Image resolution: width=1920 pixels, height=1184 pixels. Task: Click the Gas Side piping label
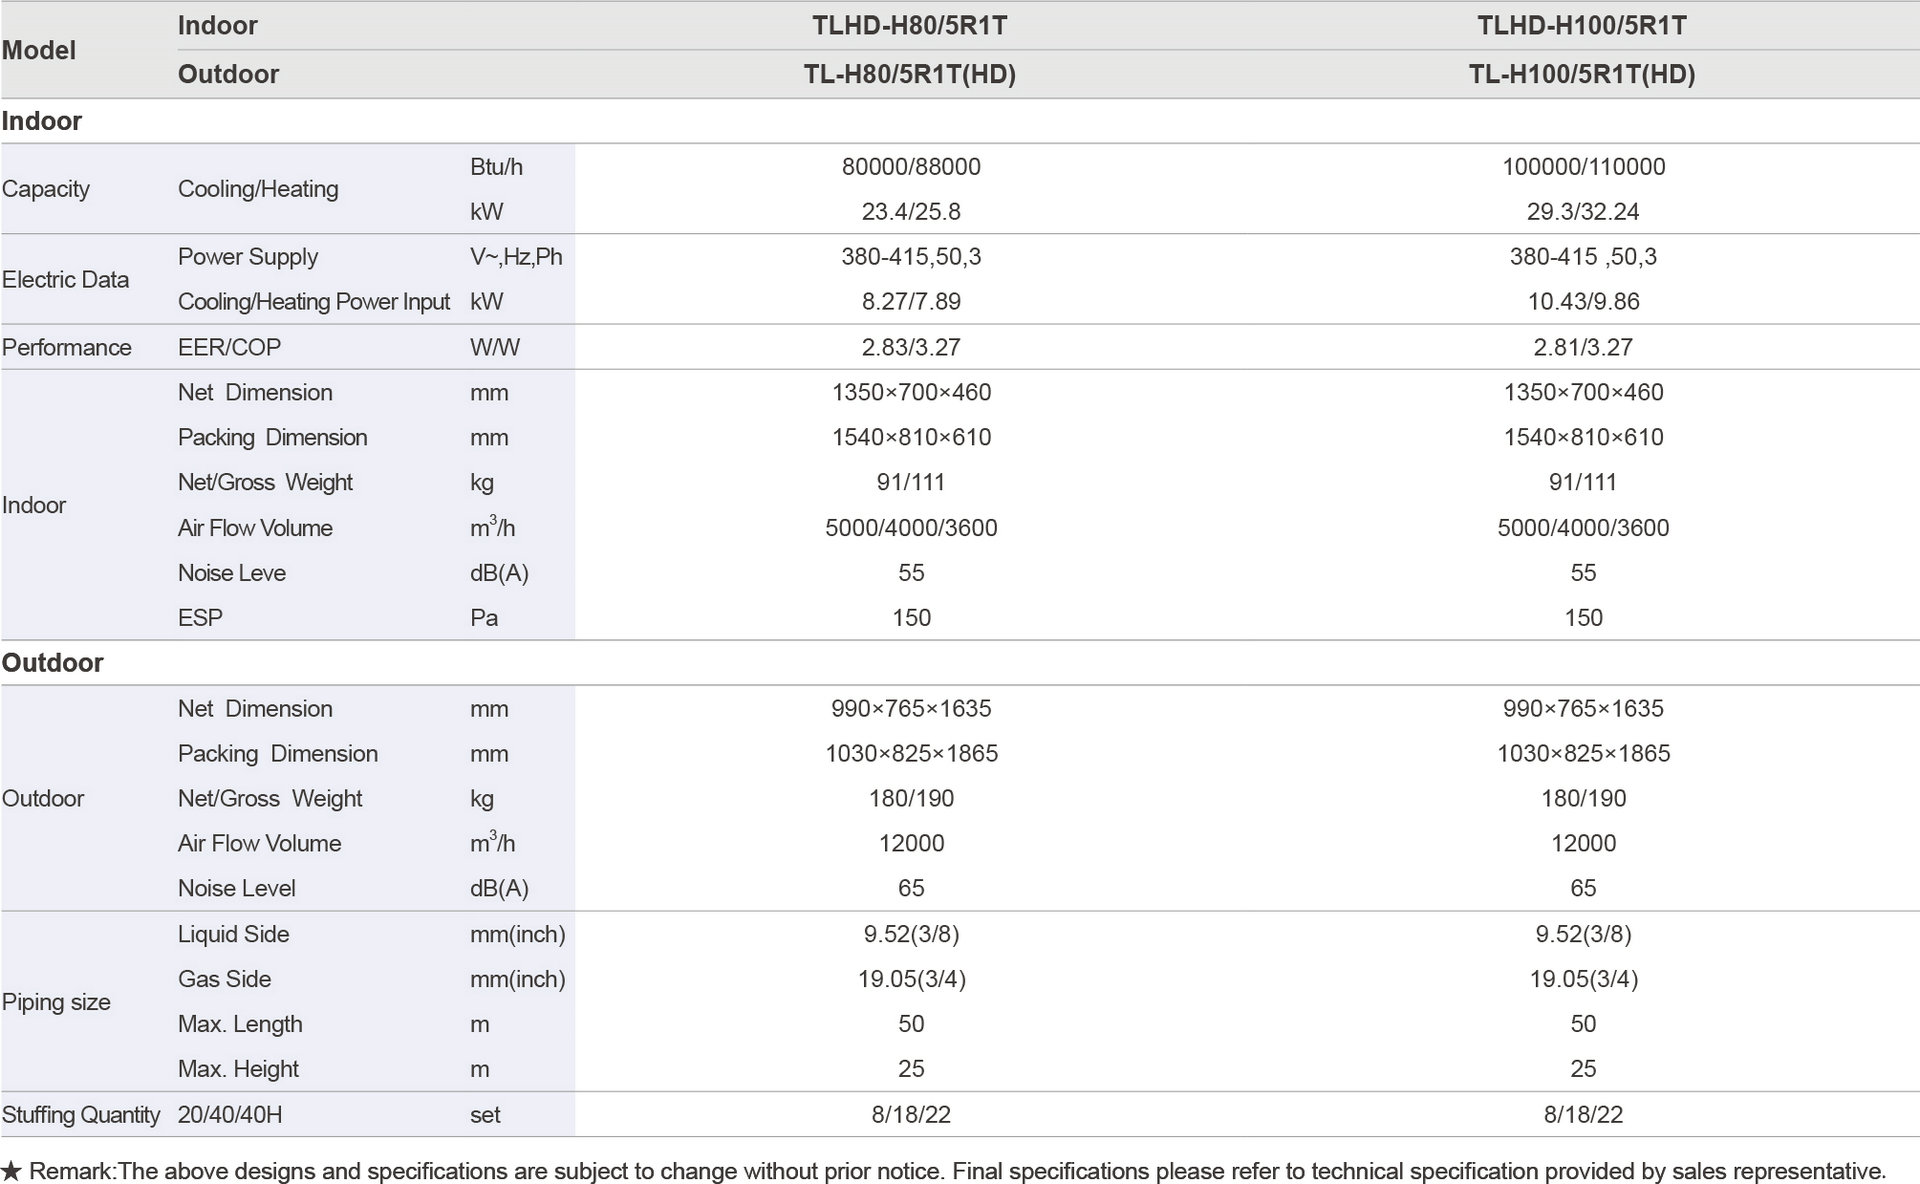[224, 980]
